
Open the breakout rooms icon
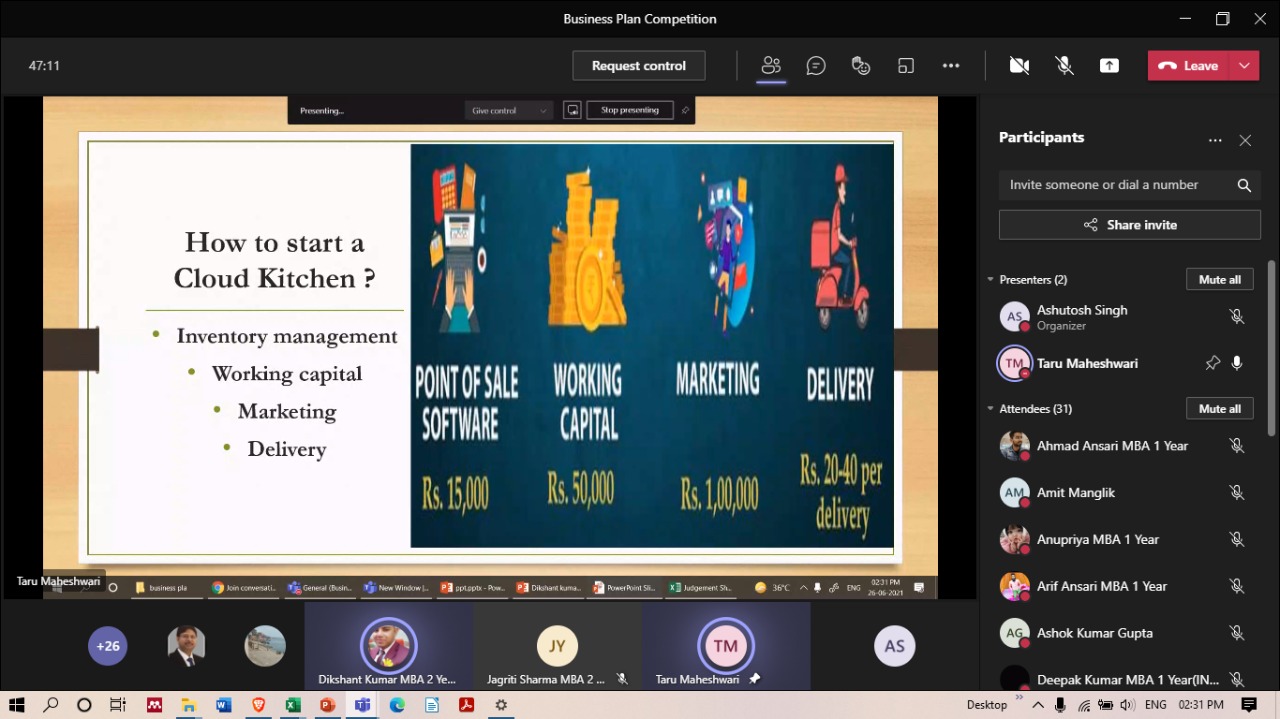906,66
